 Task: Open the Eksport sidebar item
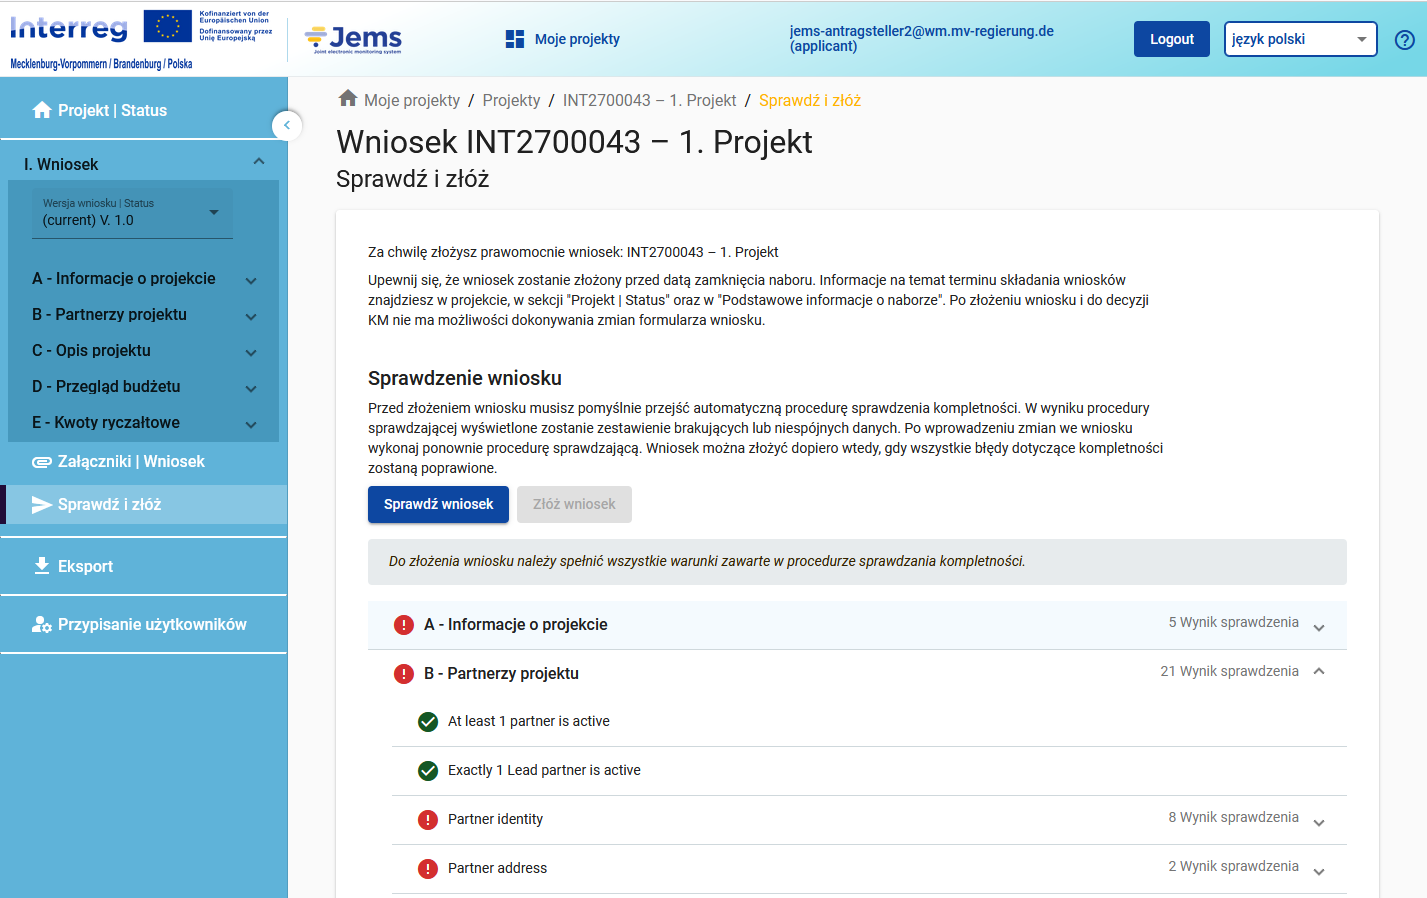[x=85, y=566]
